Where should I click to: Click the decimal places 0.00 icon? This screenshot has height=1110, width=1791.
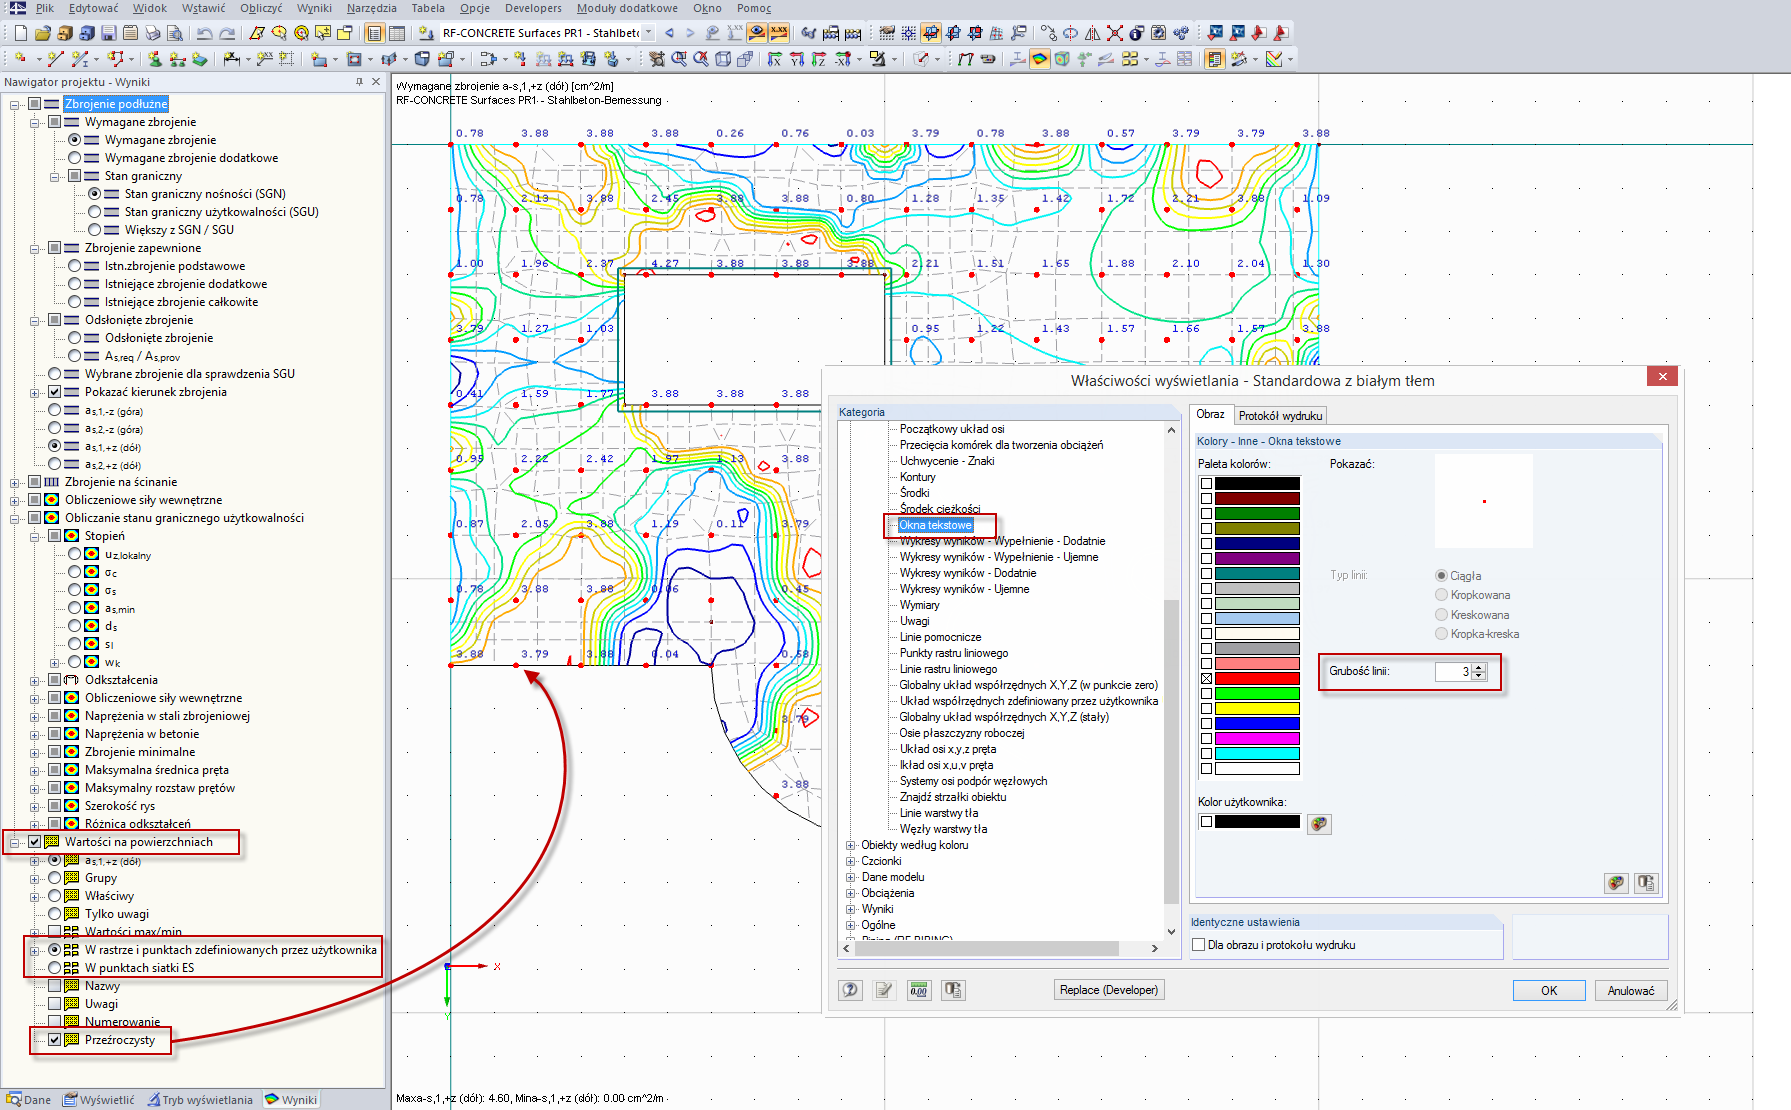[919, 990]
